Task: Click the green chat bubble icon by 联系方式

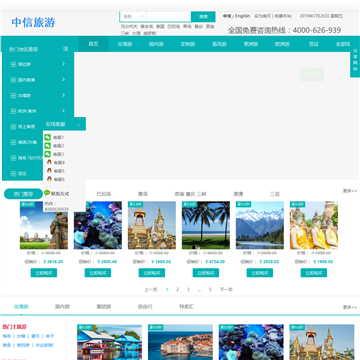Action: 47,193
